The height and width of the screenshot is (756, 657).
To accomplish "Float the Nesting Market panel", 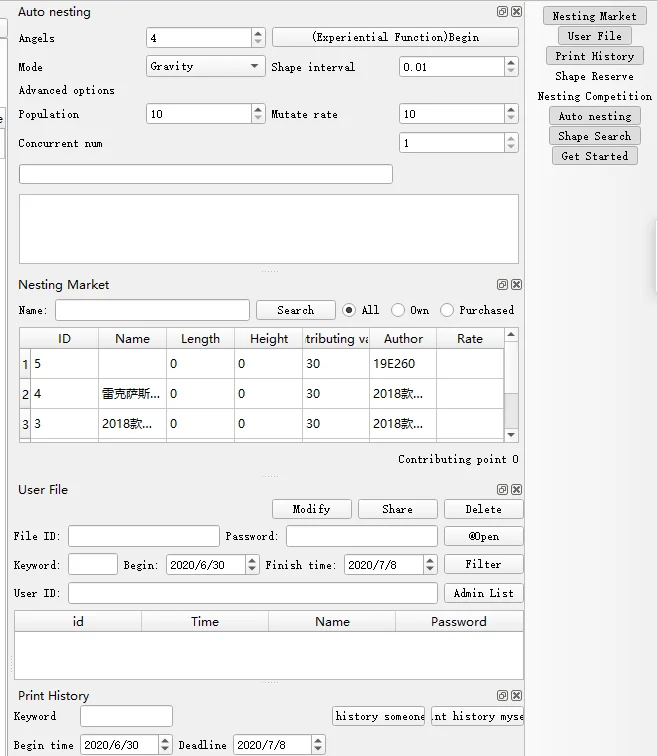I will tap(502, 285).
